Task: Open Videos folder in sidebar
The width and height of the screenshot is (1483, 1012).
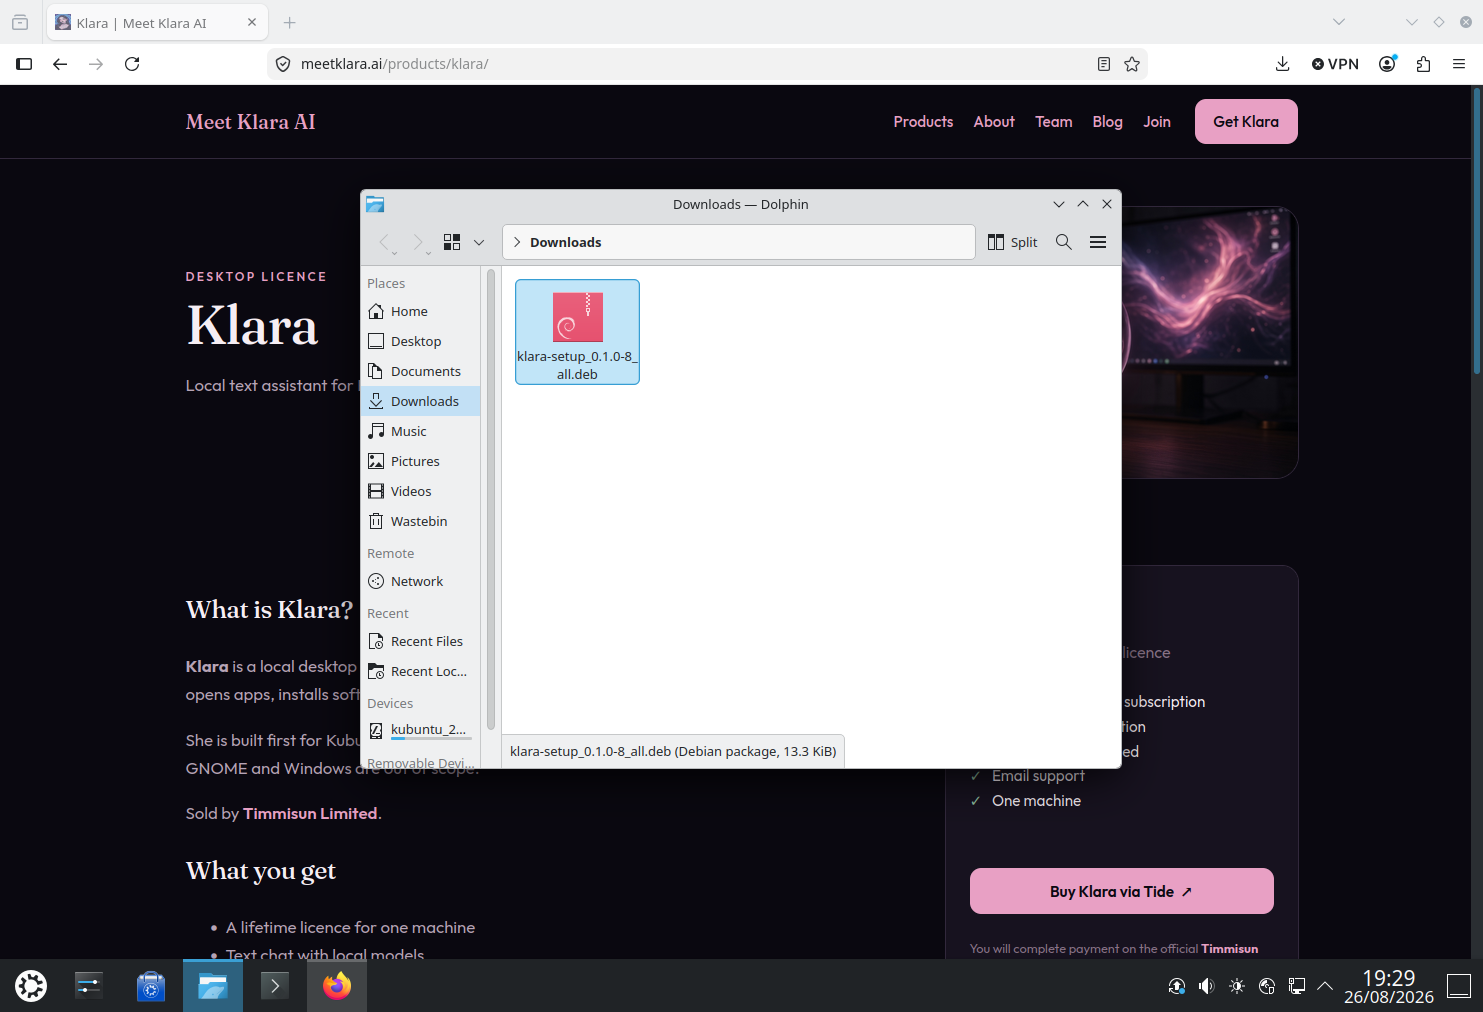Action: pyautogui.click(x=420, y=491)
